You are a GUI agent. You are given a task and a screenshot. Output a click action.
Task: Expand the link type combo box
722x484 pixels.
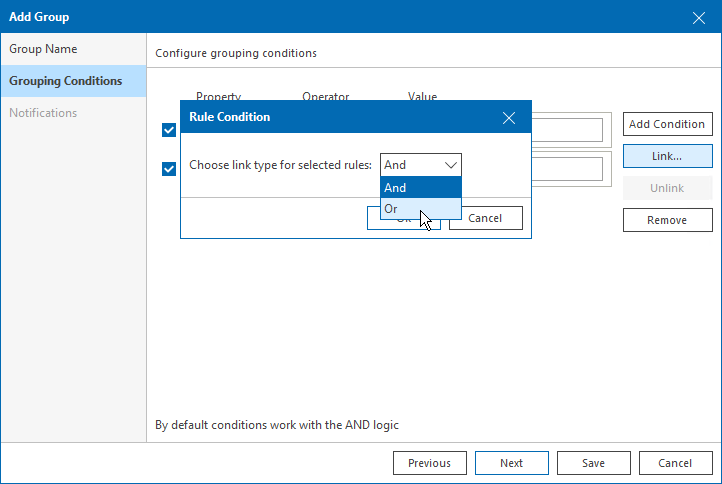pyautogui.click(x=421, y=165)
